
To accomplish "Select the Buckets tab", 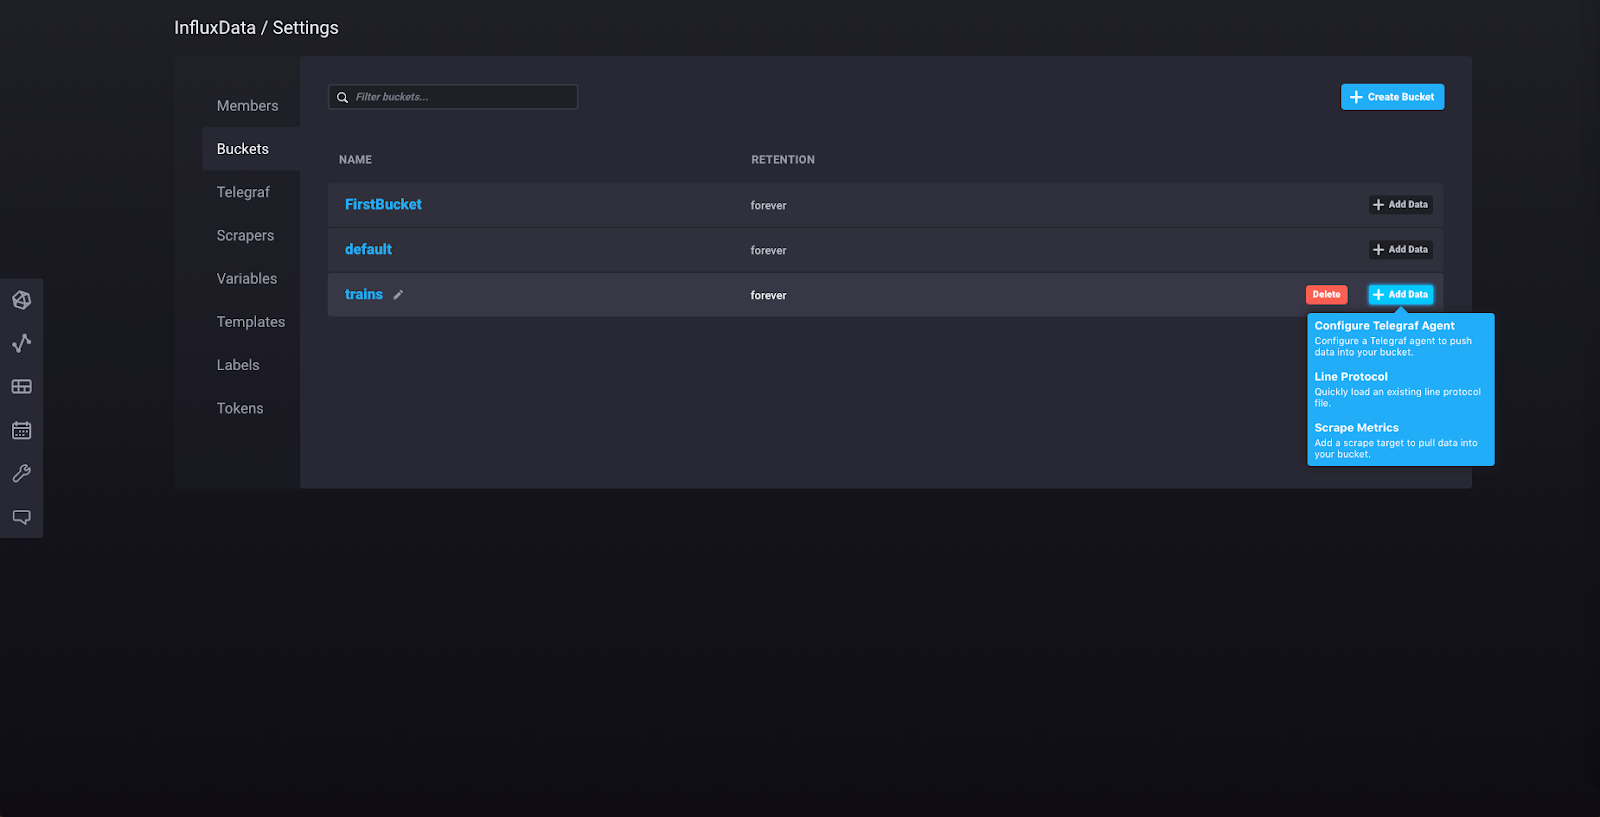I will (x=243, y=149).
